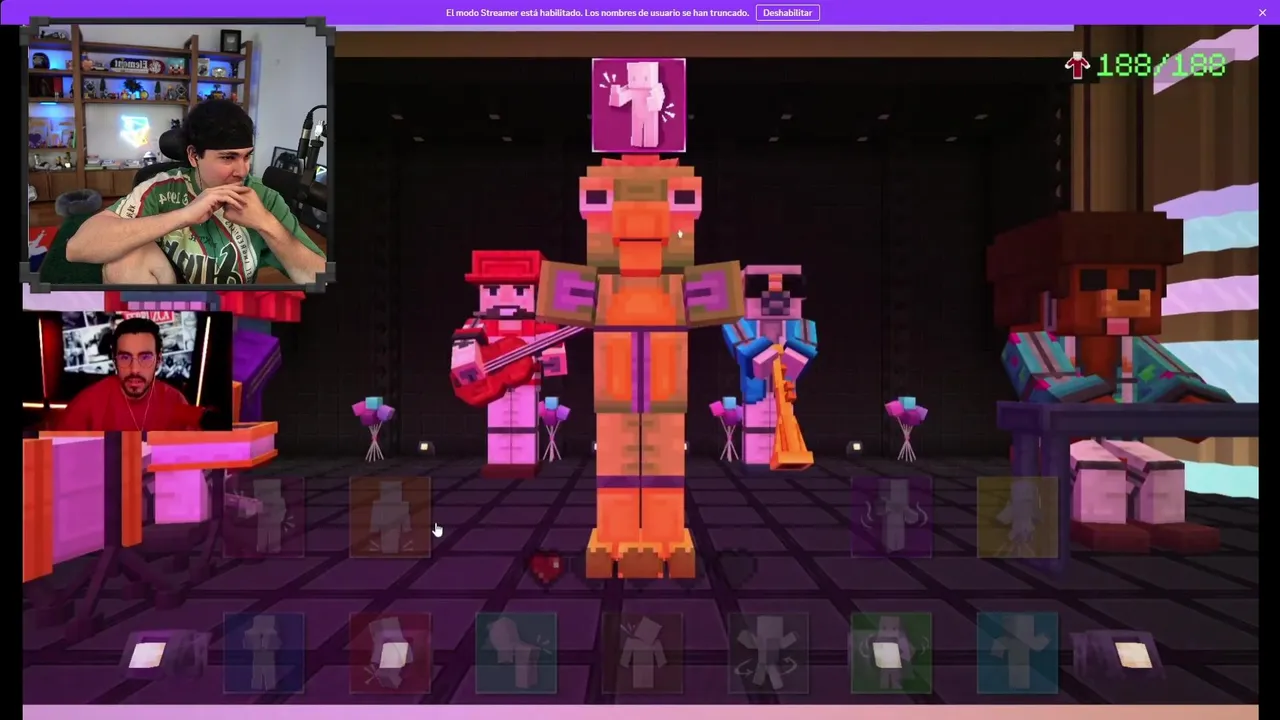Dismiss the Streamer mode banner with X
This screenshot has height=720, width=1280.
pos(1262,13)
